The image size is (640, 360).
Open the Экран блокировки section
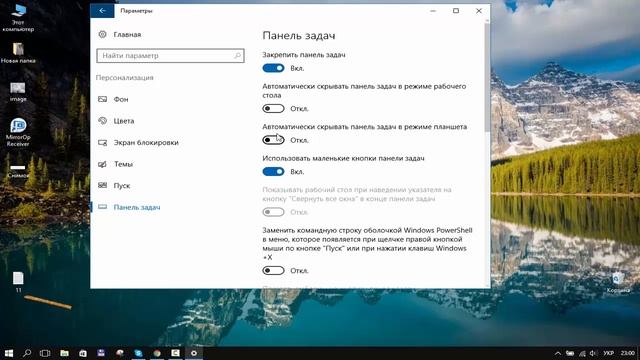click(x=146, y=142)
